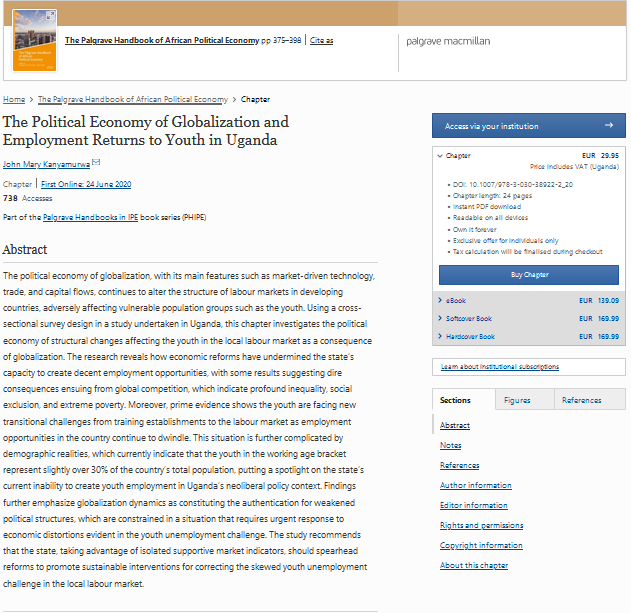Open author John Mary Kanyamurwa link

coord(46,164)
